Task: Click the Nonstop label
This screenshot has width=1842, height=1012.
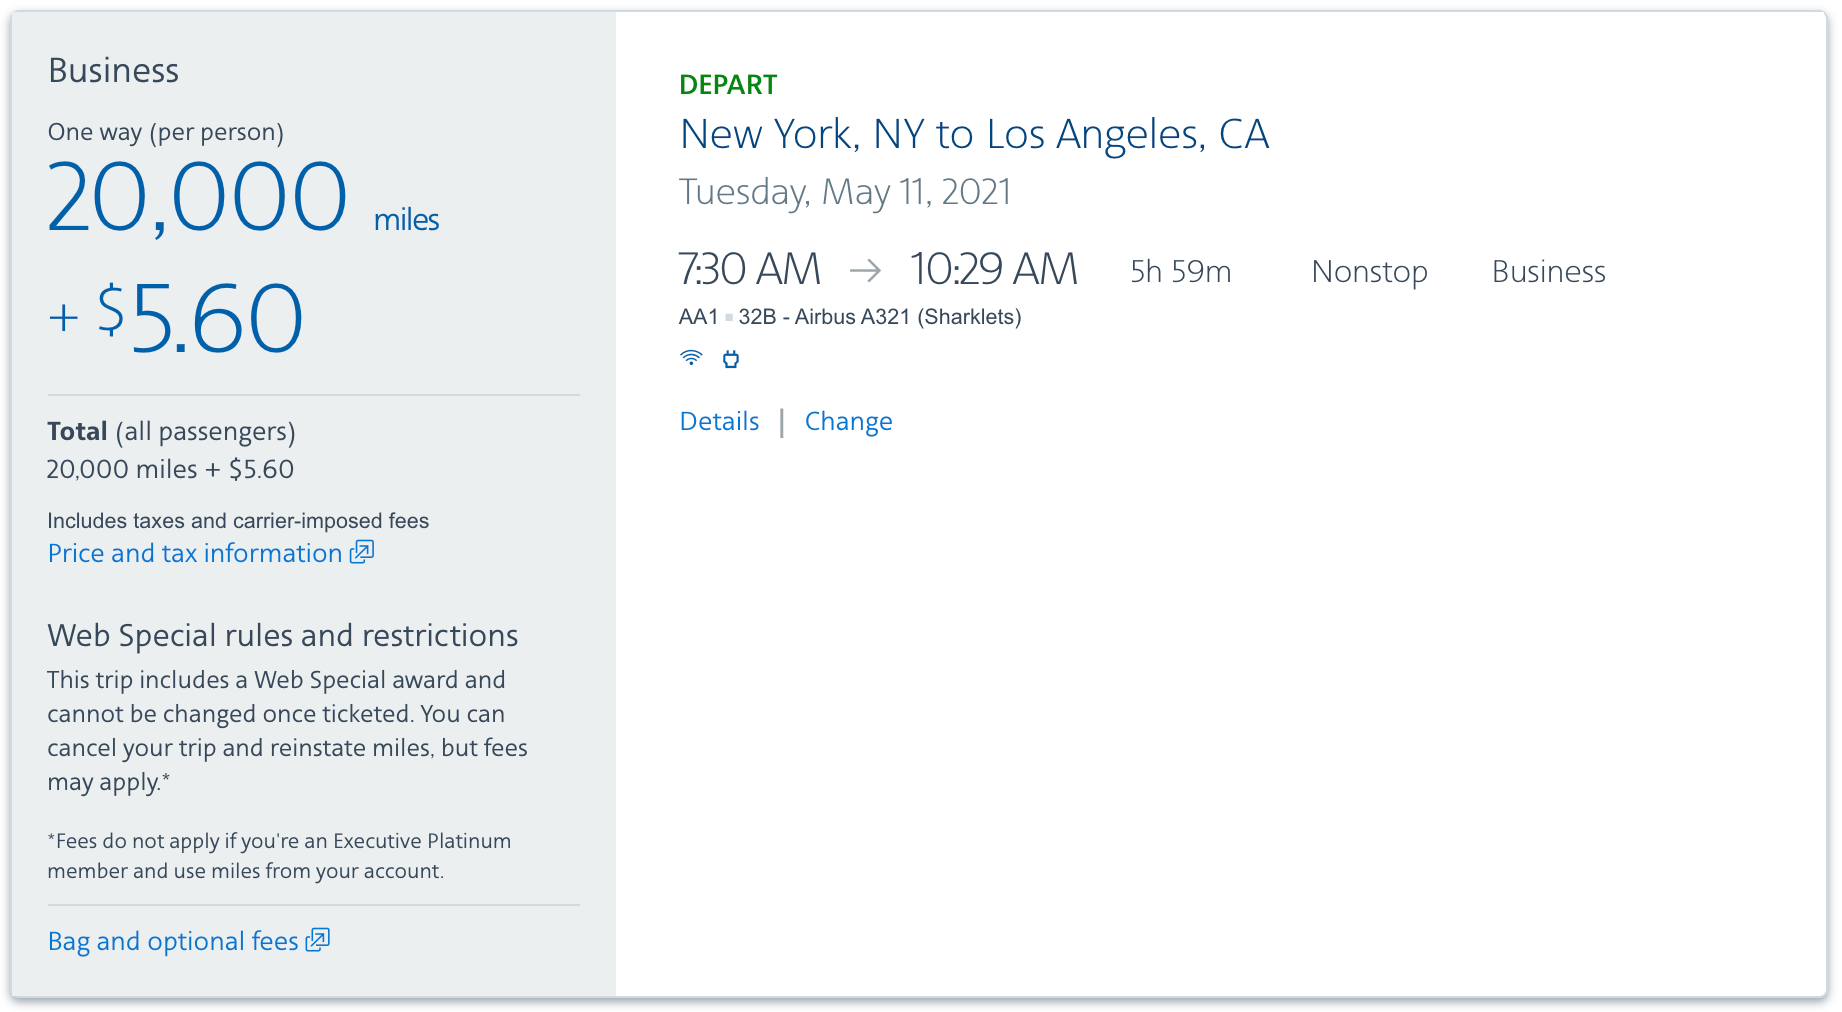Action: click(1369, 272)
